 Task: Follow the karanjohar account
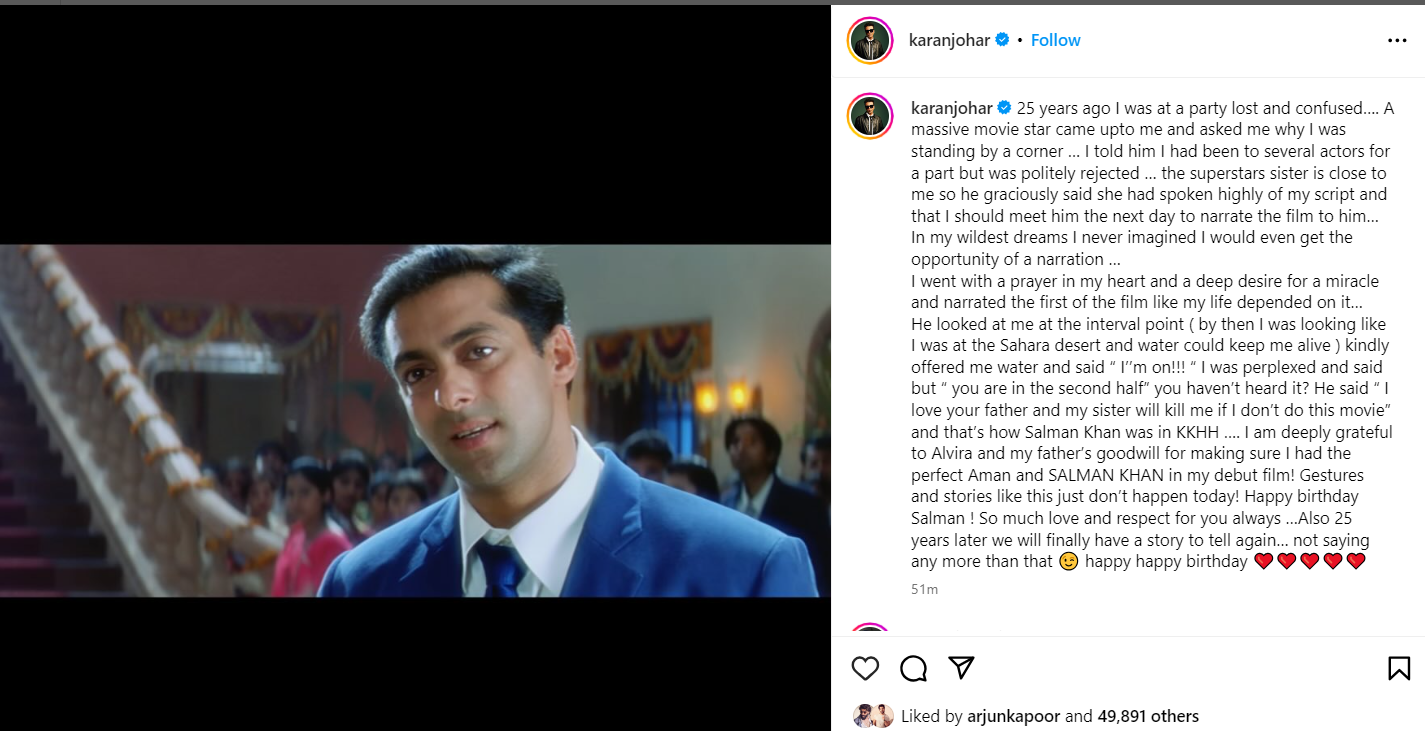(1055, 40)
